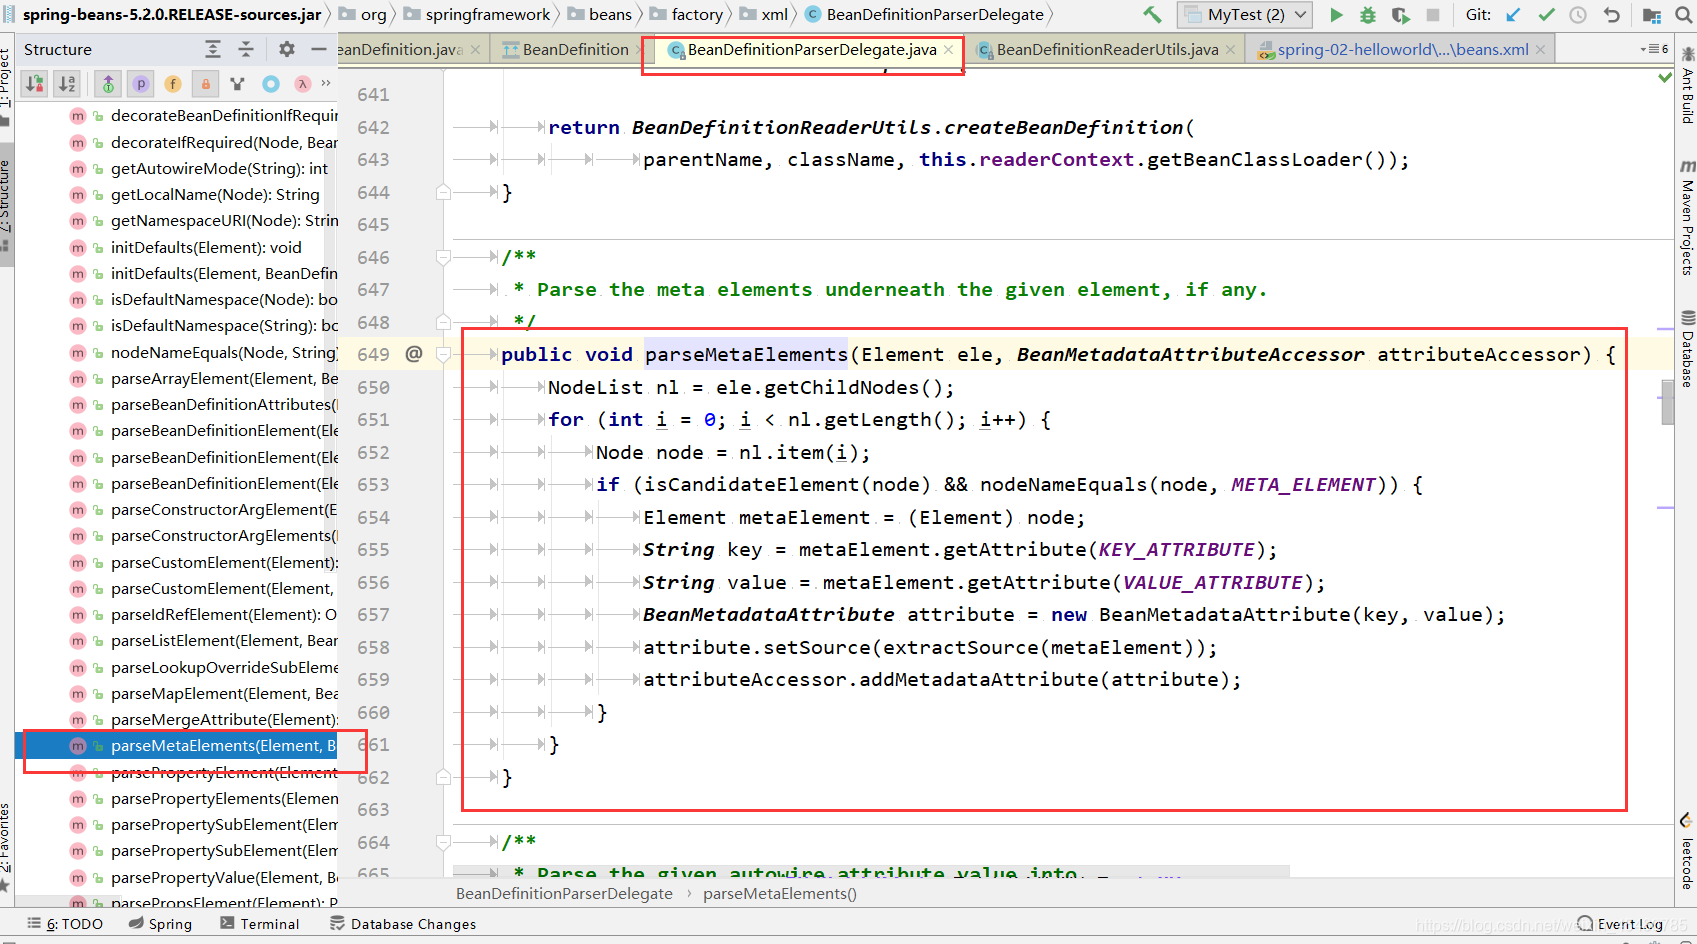Hide the Structure tool window
Viewport: 1697px width, 944px height.
(x=319, y=49)
